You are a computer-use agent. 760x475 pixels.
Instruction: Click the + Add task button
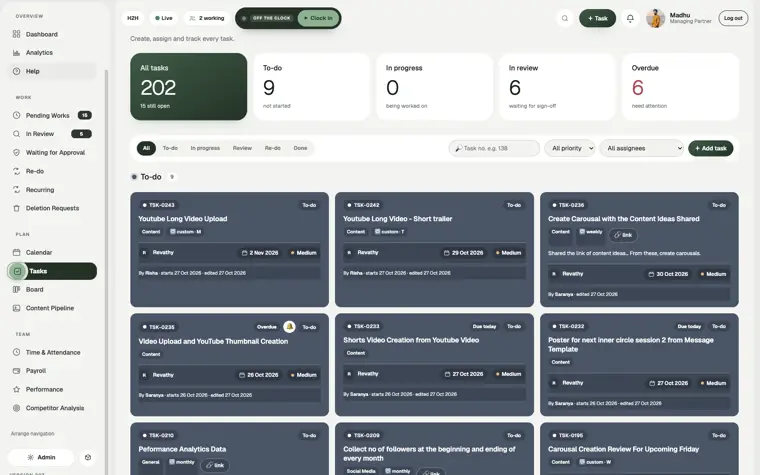point(711,148)
